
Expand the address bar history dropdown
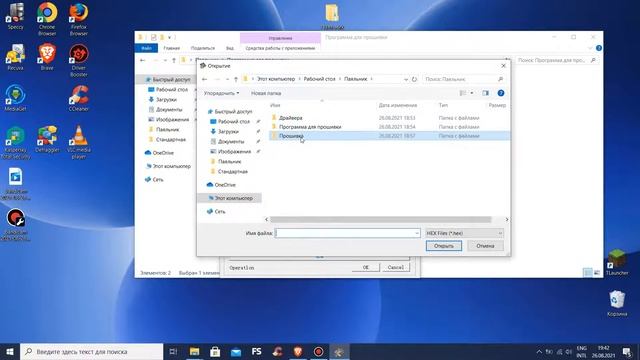(406, 79)
